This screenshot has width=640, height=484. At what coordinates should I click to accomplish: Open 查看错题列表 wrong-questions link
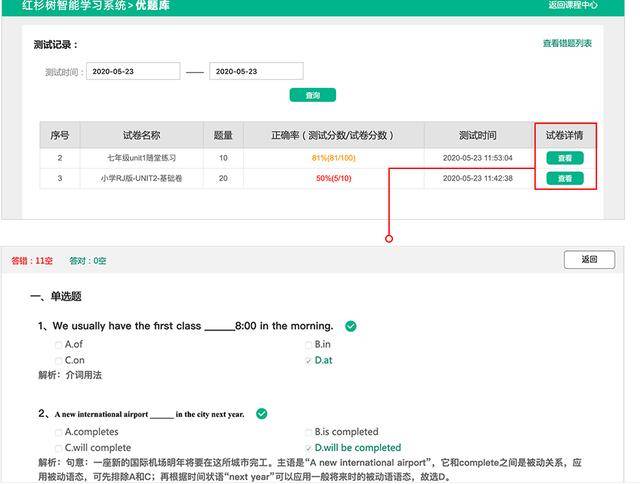click(x=567, y=43)
